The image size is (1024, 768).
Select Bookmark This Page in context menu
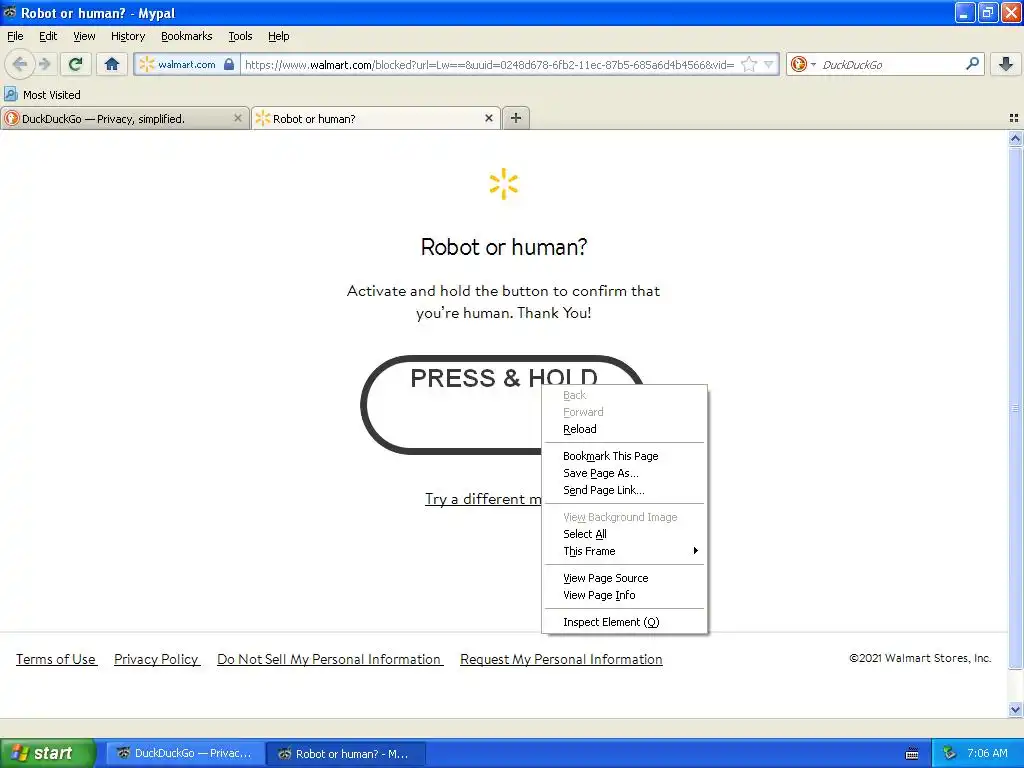[x=625, y=456]
